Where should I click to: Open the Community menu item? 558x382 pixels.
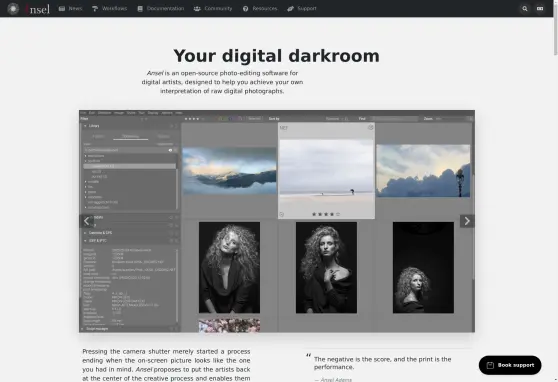point(213,9)
